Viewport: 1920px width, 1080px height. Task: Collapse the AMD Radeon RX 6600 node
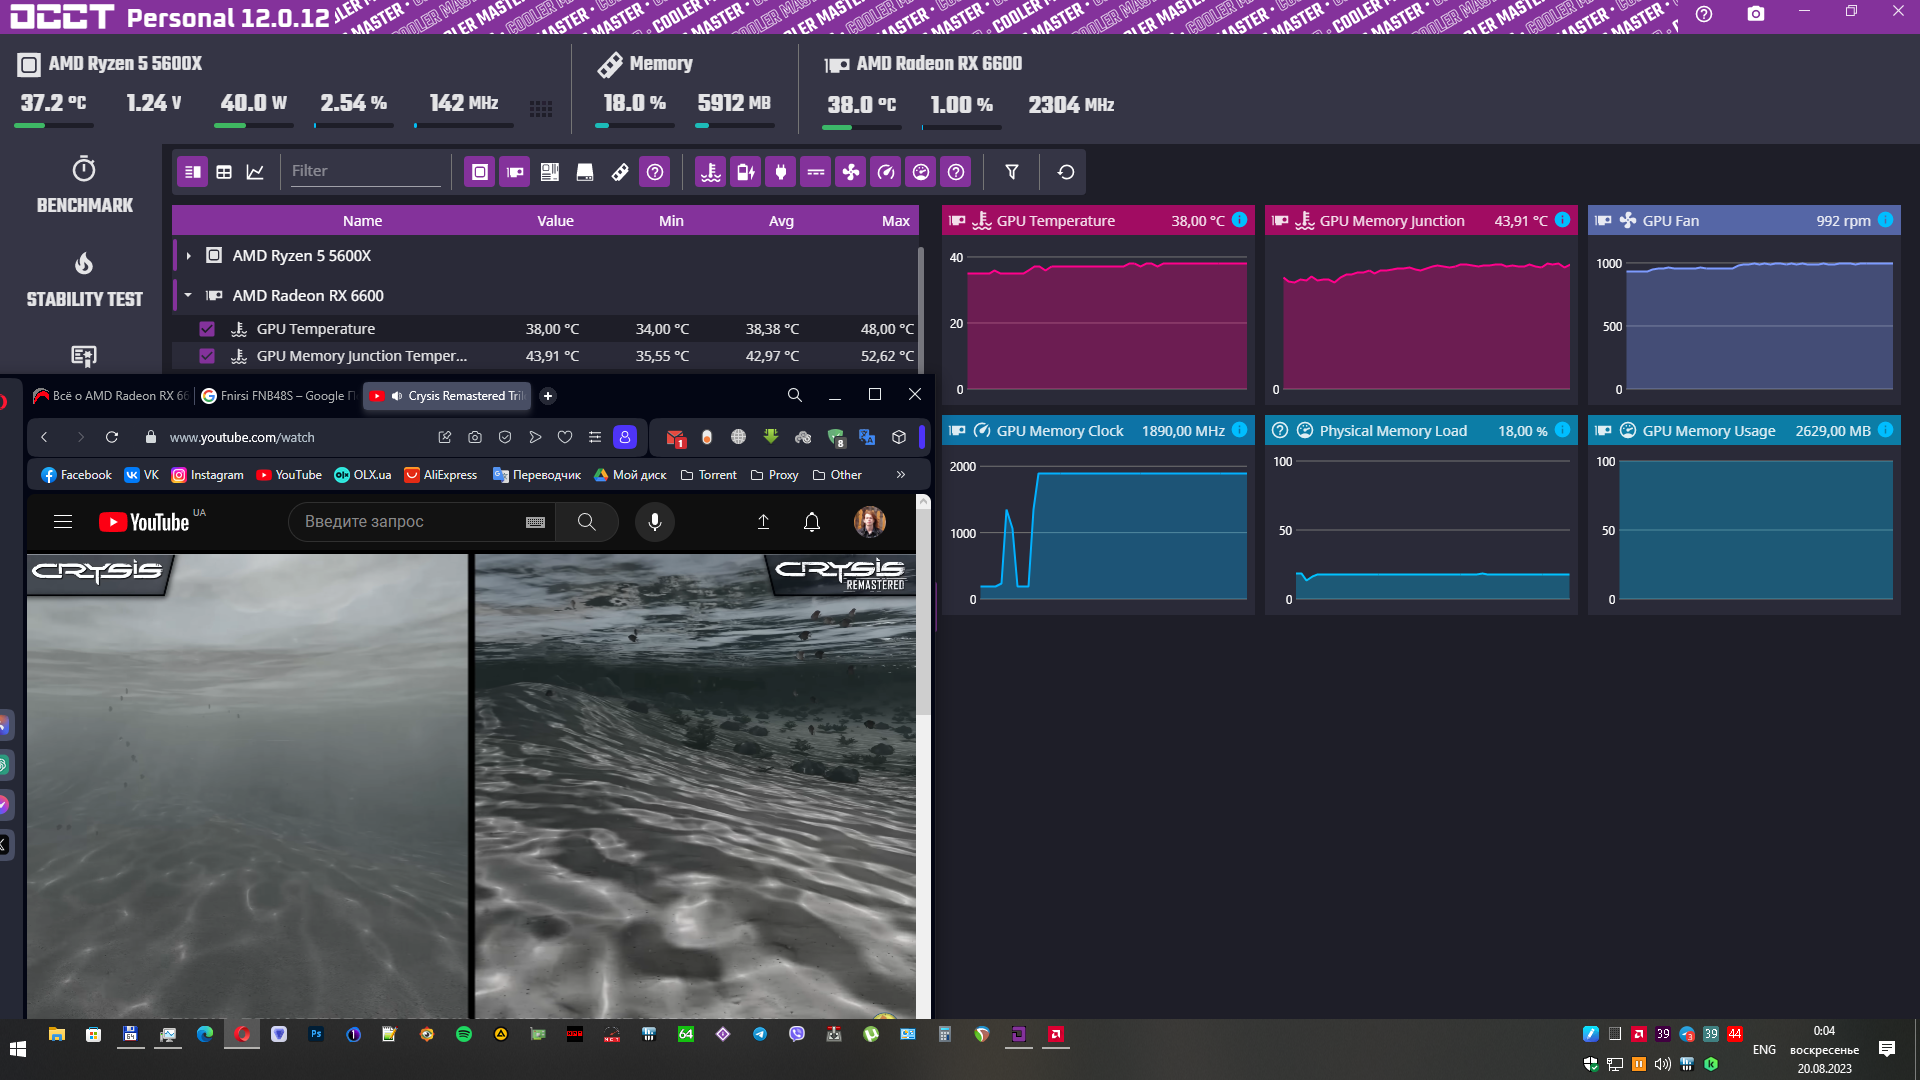[188, 296]
